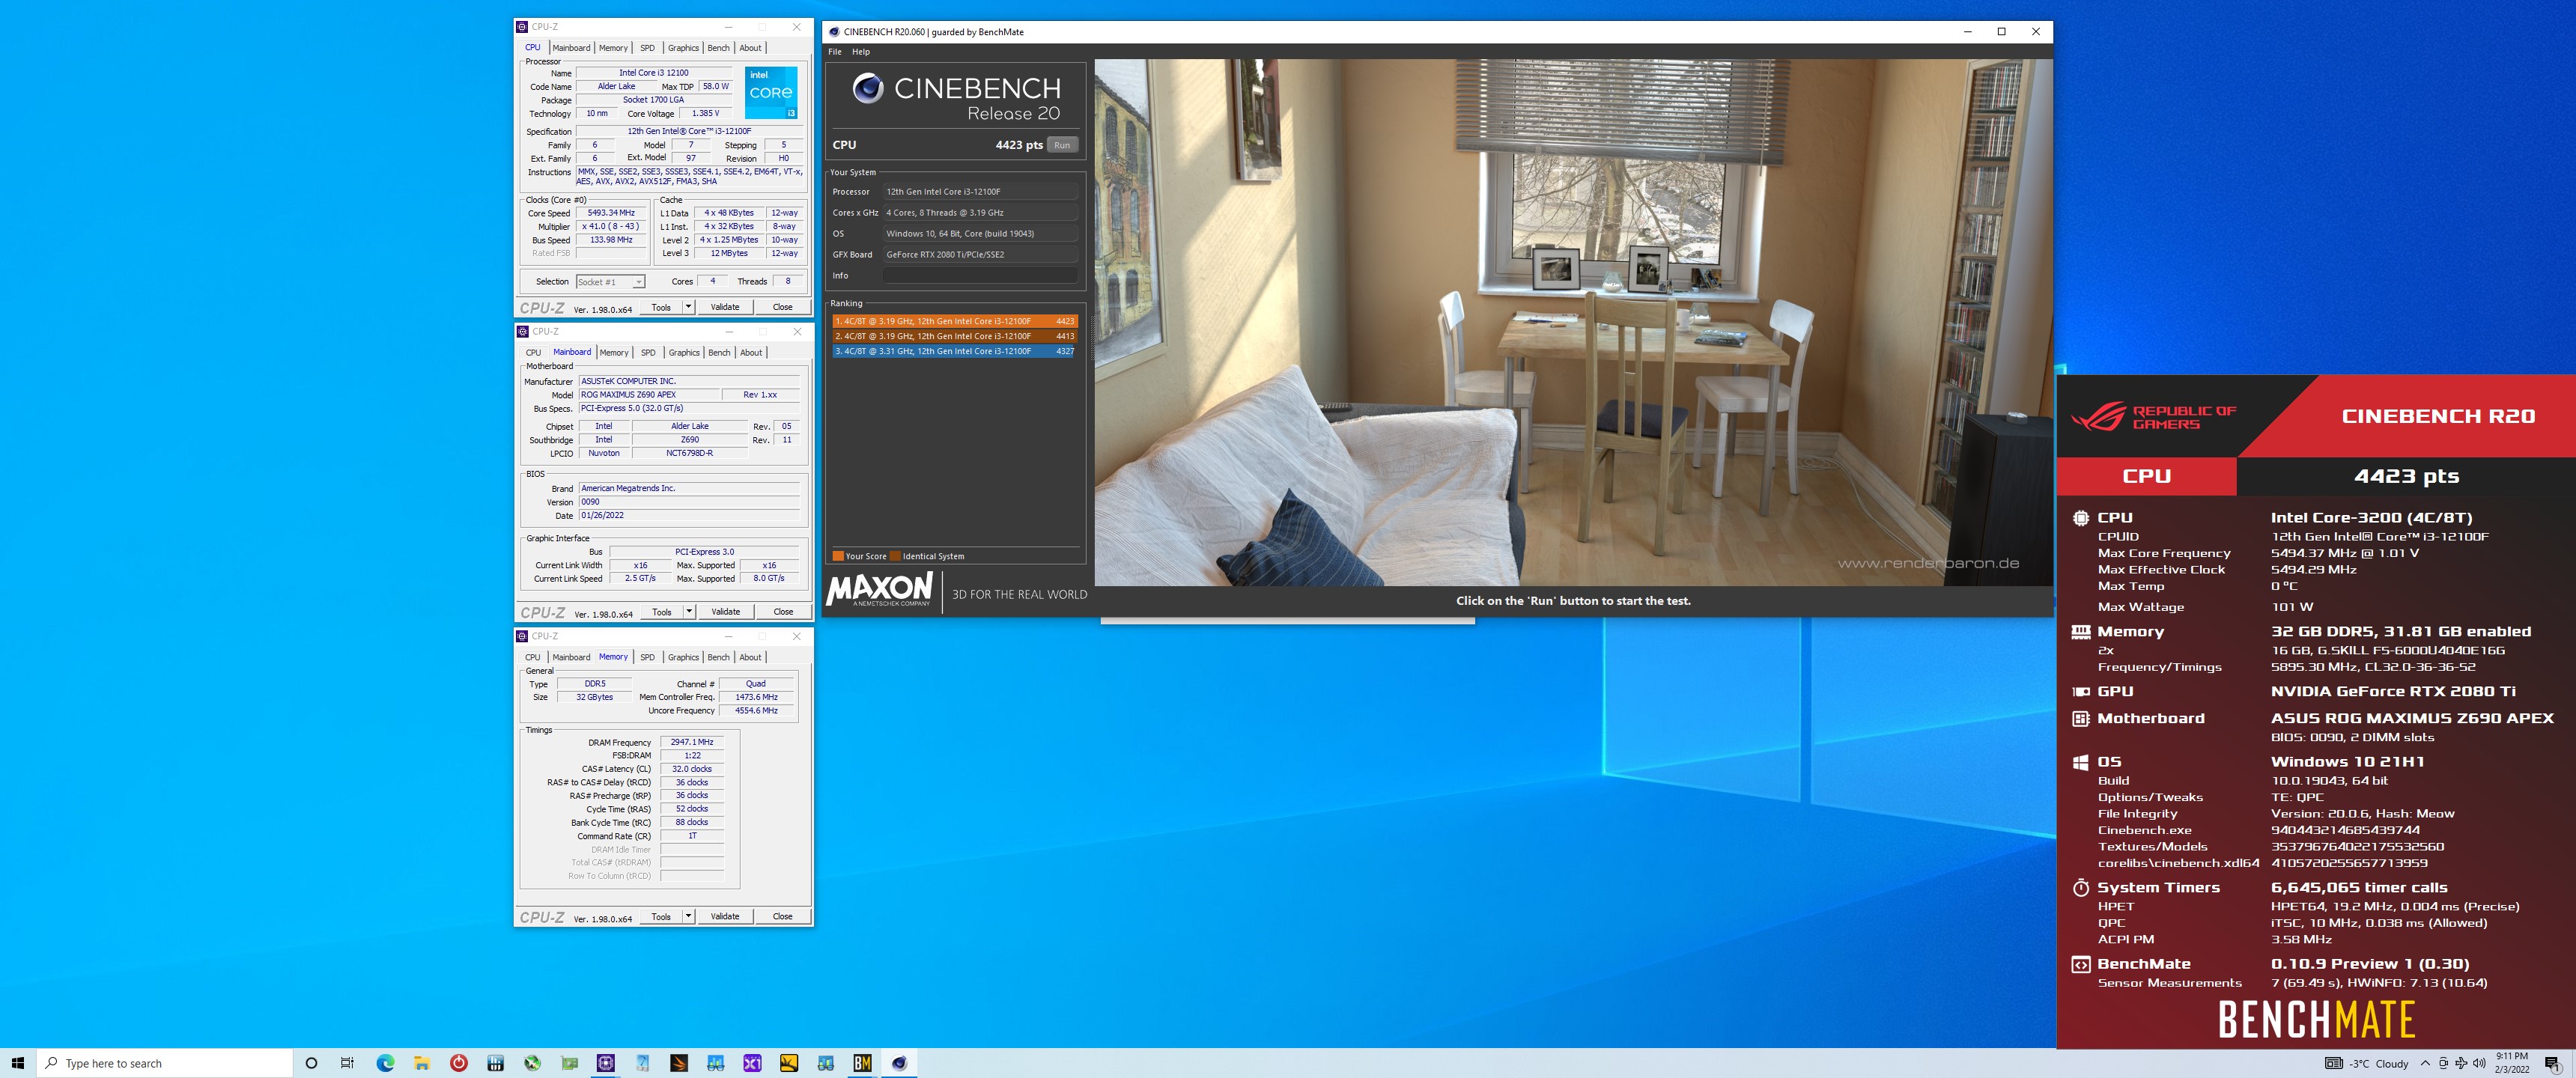
Task: Click the taskbar search box
Action: point(165,1063)
